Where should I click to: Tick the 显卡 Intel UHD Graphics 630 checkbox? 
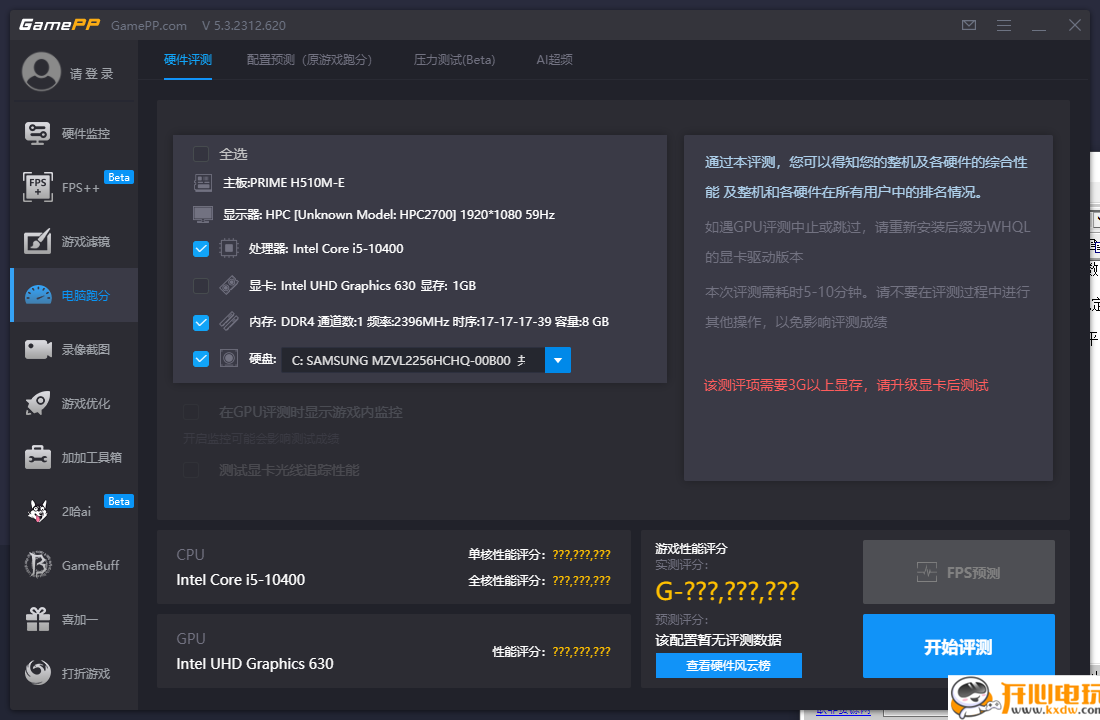[x=201, y=286]
